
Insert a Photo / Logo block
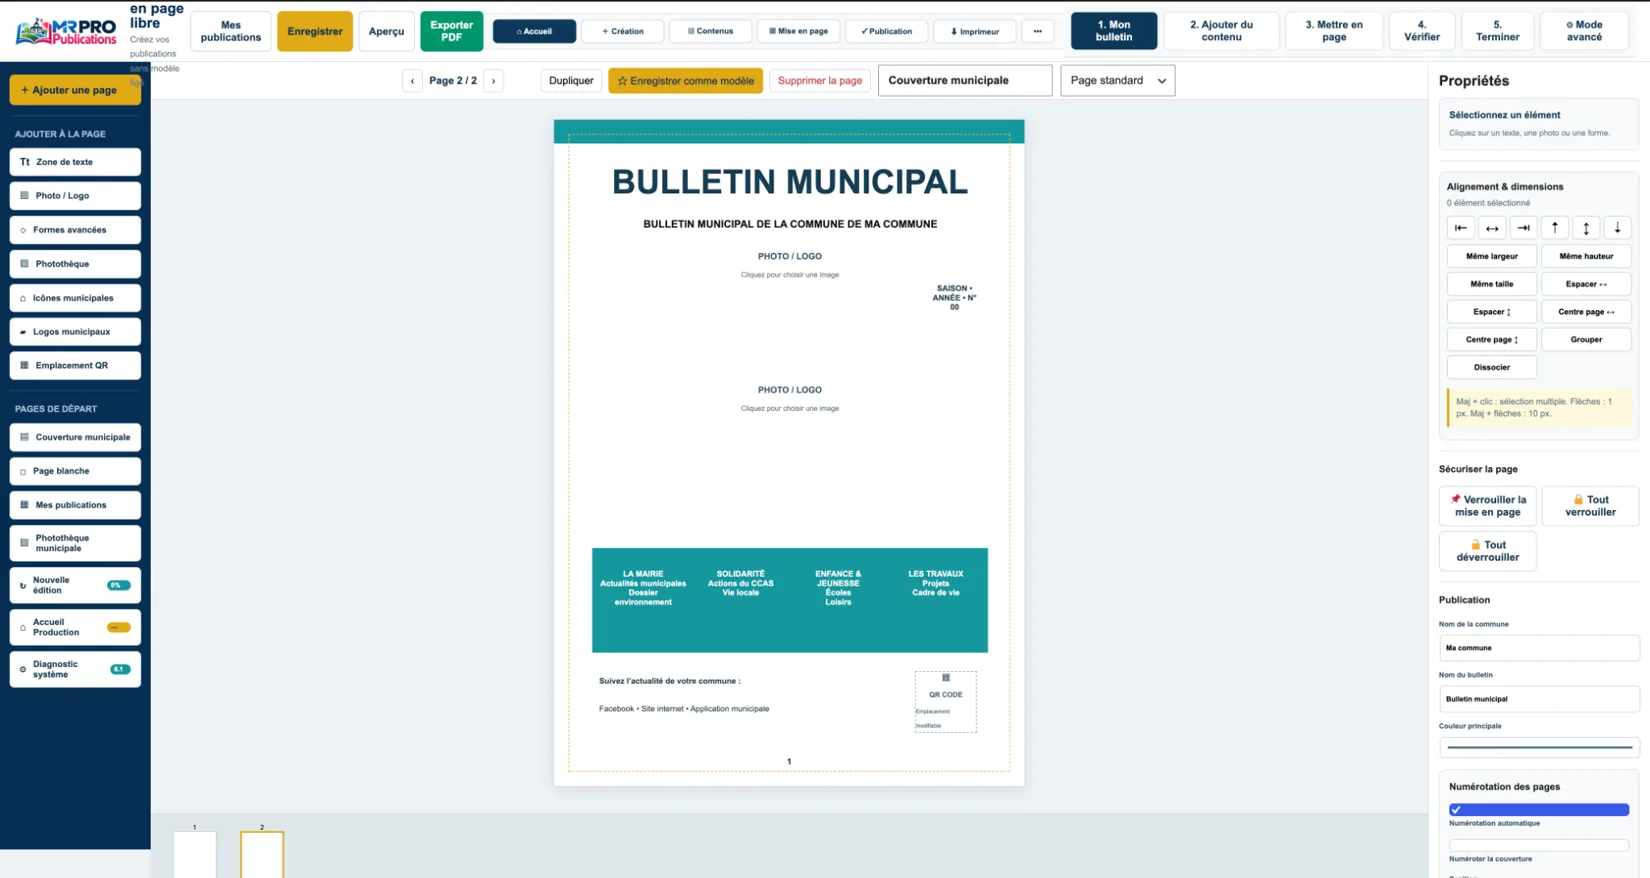coord(75,196)
